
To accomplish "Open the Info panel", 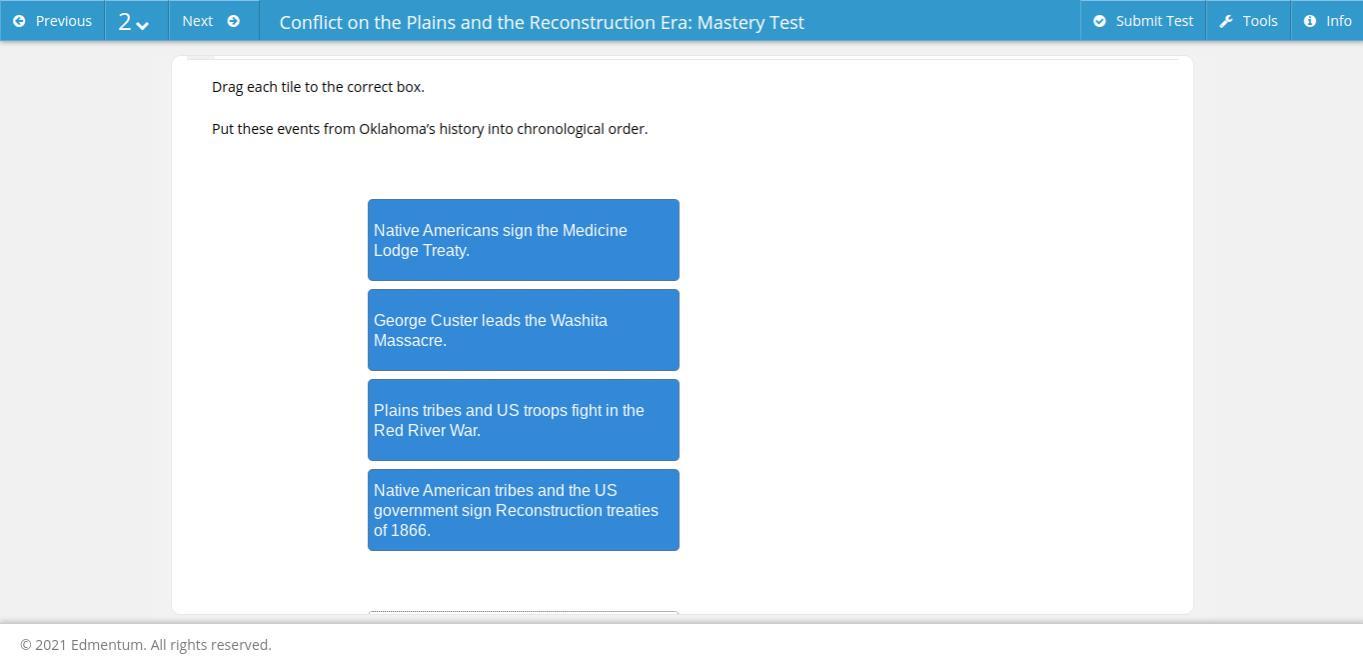I will 1327,21.
